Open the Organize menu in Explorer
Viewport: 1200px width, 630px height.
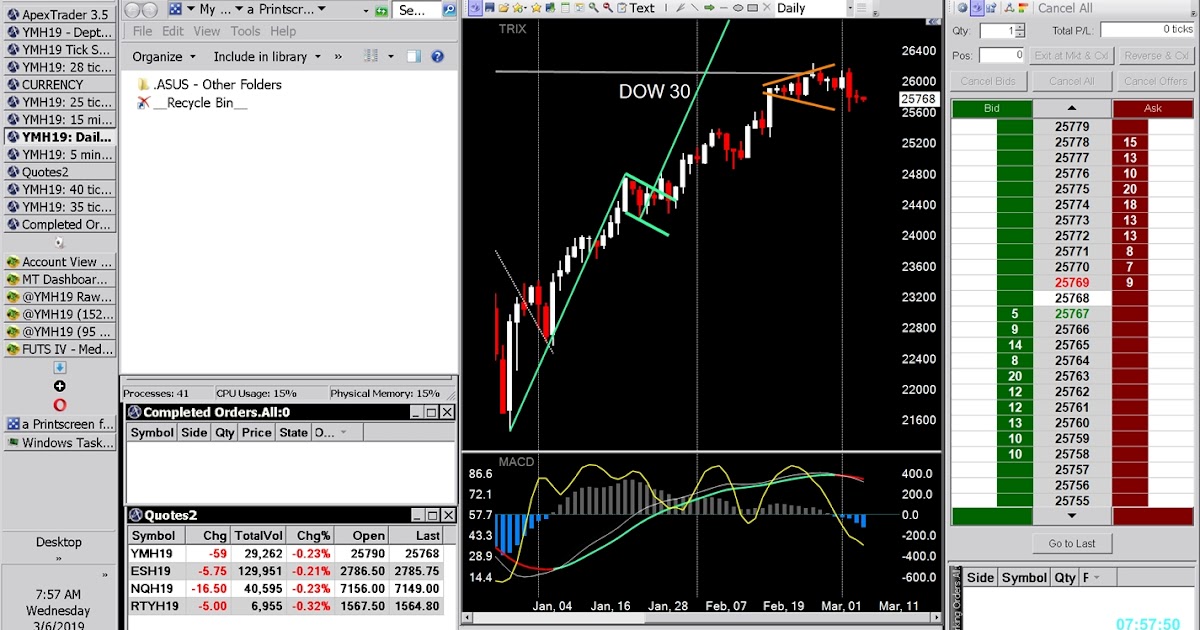(157, 56)
